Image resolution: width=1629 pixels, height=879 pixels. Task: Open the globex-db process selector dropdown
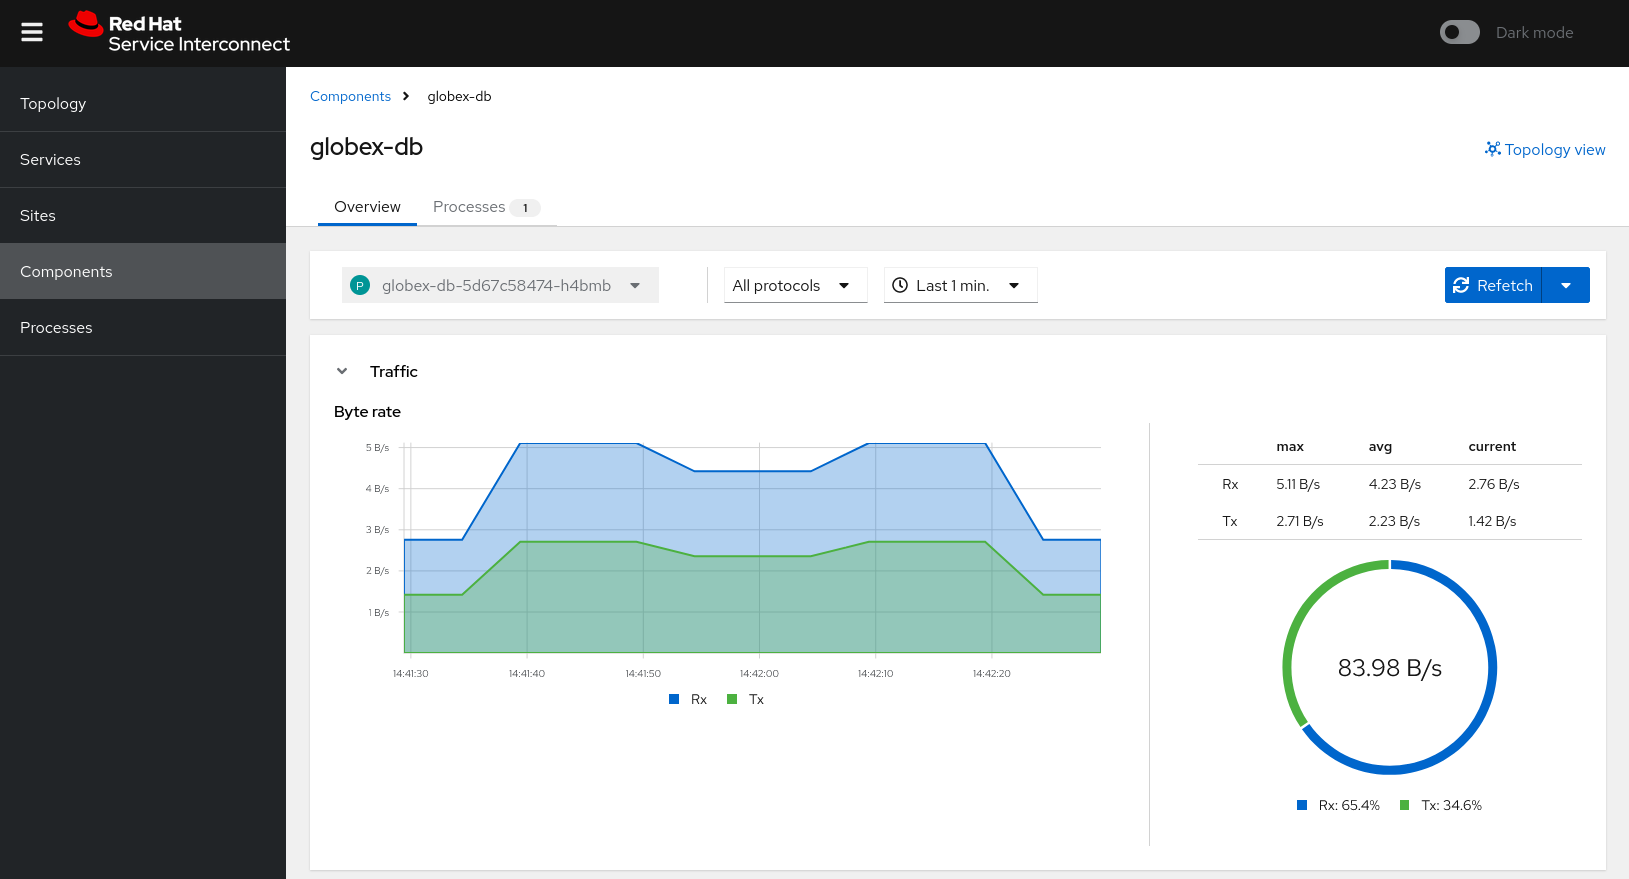click(500, 285)
